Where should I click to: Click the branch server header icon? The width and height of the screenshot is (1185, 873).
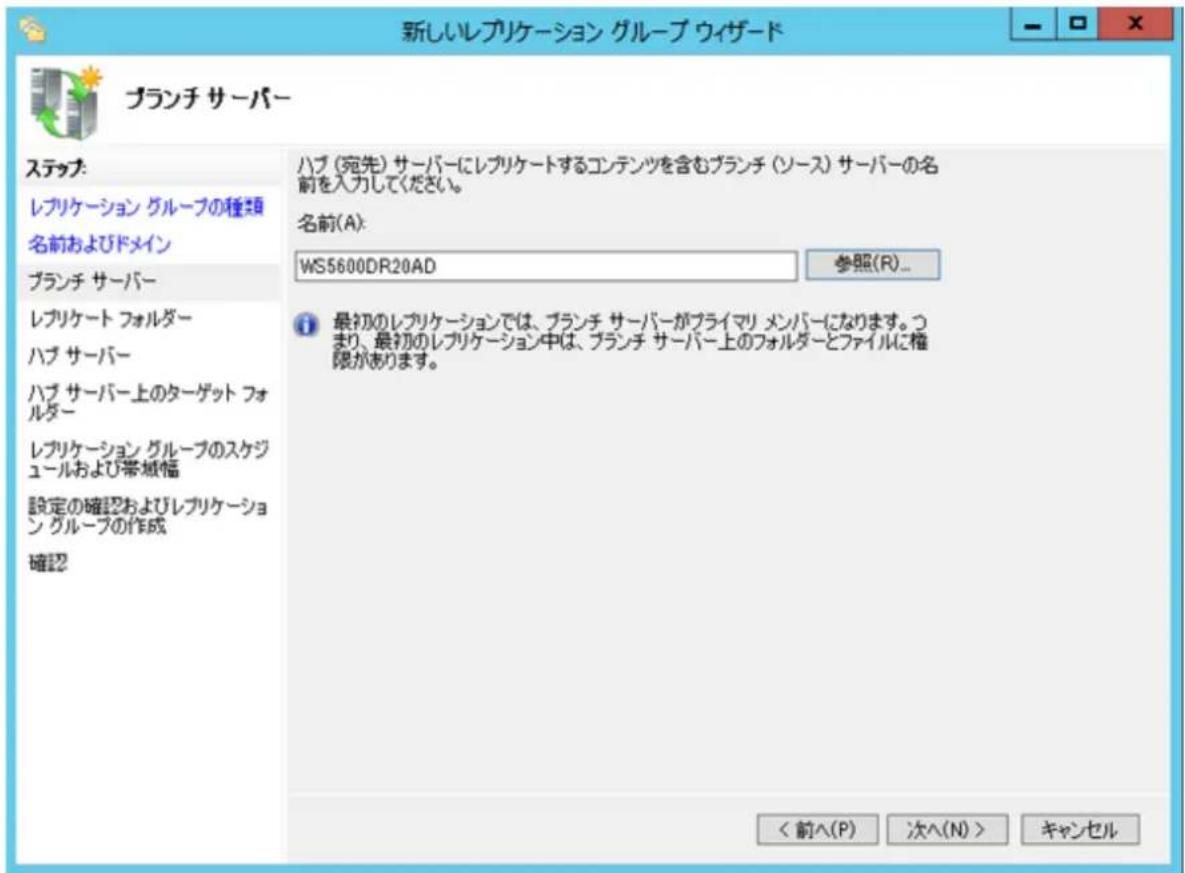pyautogui.click(x=66, y=102)
